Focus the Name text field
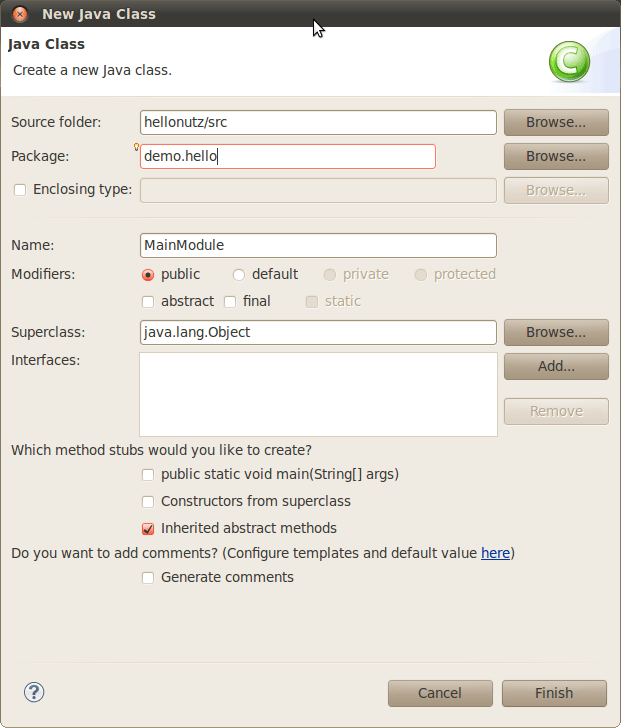Image resolution: width=621 pixels, height=728 pixels. tap(318, 245)
